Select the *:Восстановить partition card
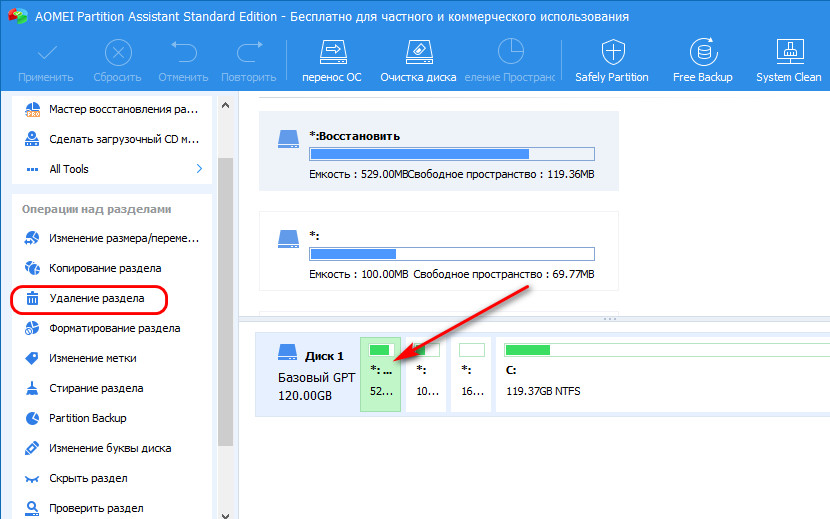 [x=438, y=151]
